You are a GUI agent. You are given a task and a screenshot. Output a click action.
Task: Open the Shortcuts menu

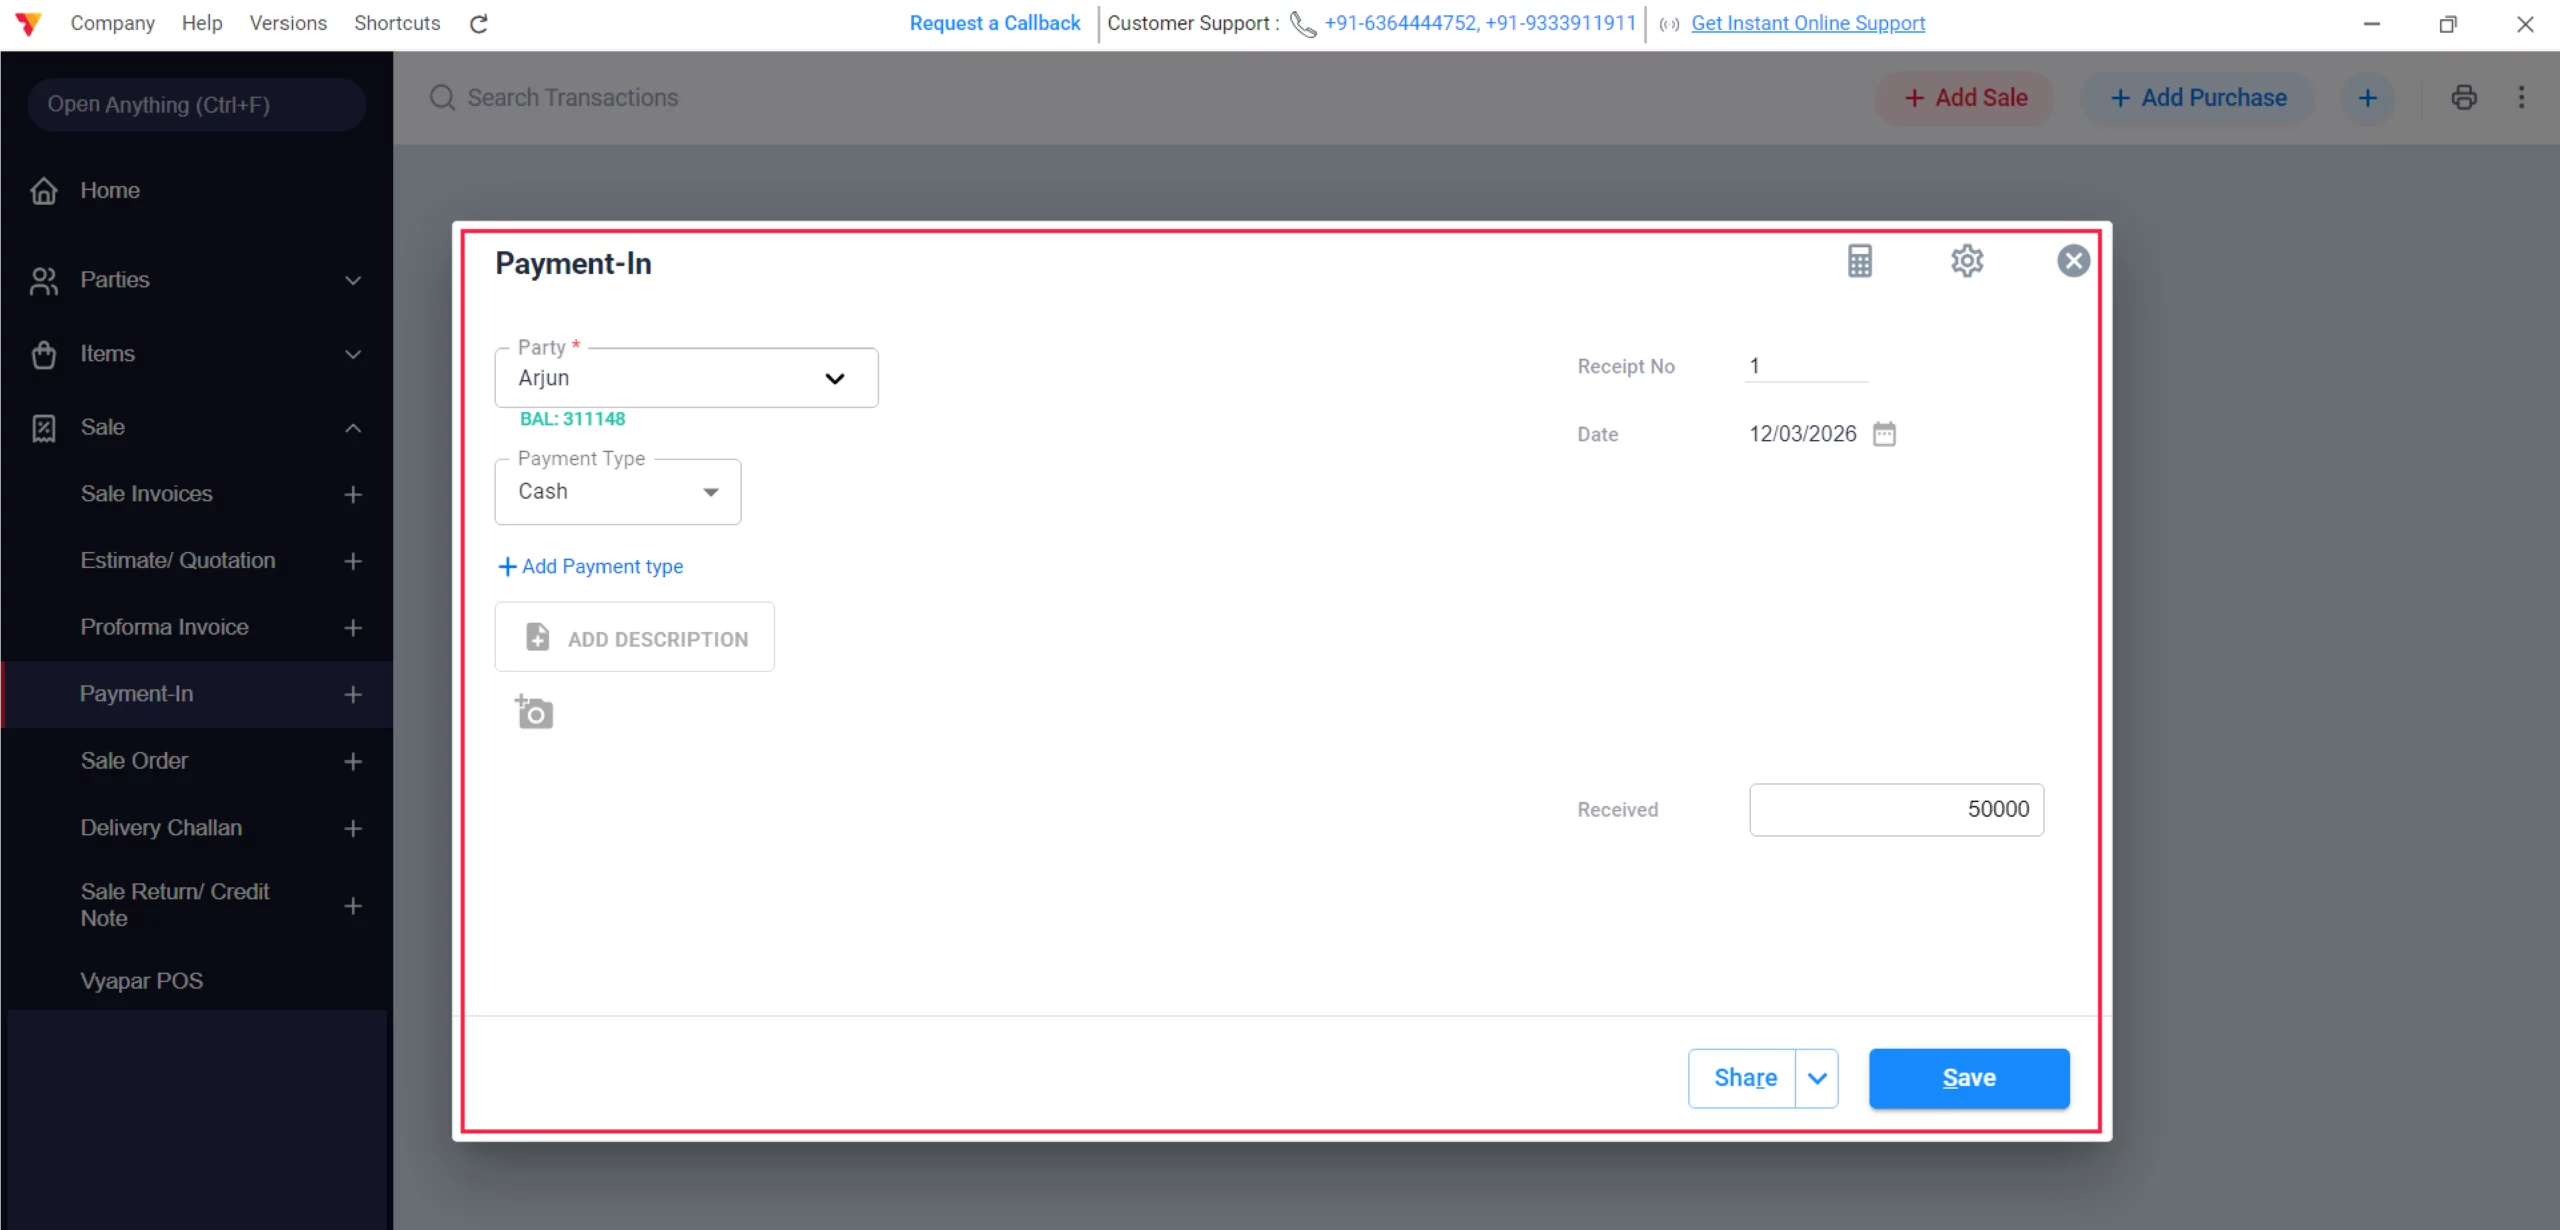click(x=396, y=23)
